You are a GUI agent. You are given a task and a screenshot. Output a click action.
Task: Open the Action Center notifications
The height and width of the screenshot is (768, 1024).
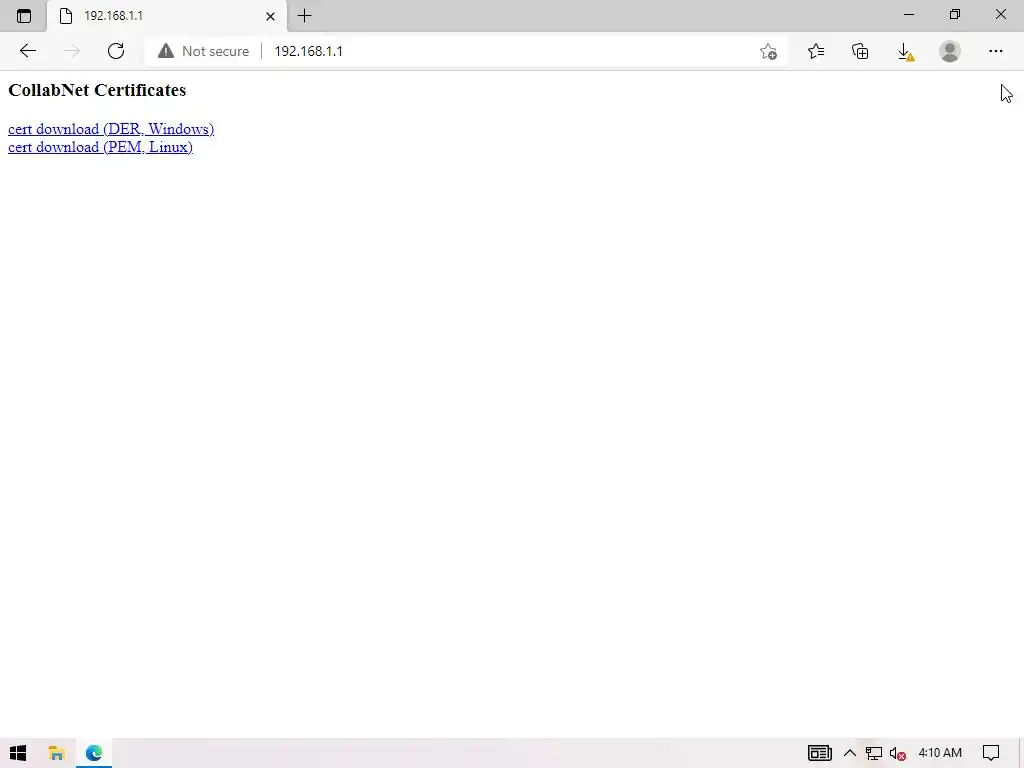(991, 753)
